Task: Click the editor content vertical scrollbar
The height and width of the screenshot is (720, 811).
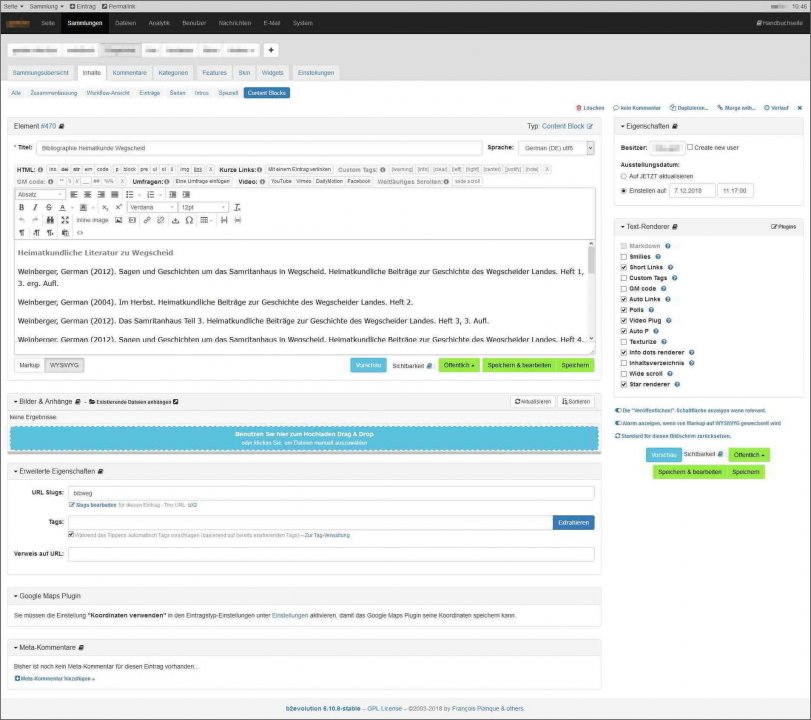Action: point(591,290)
